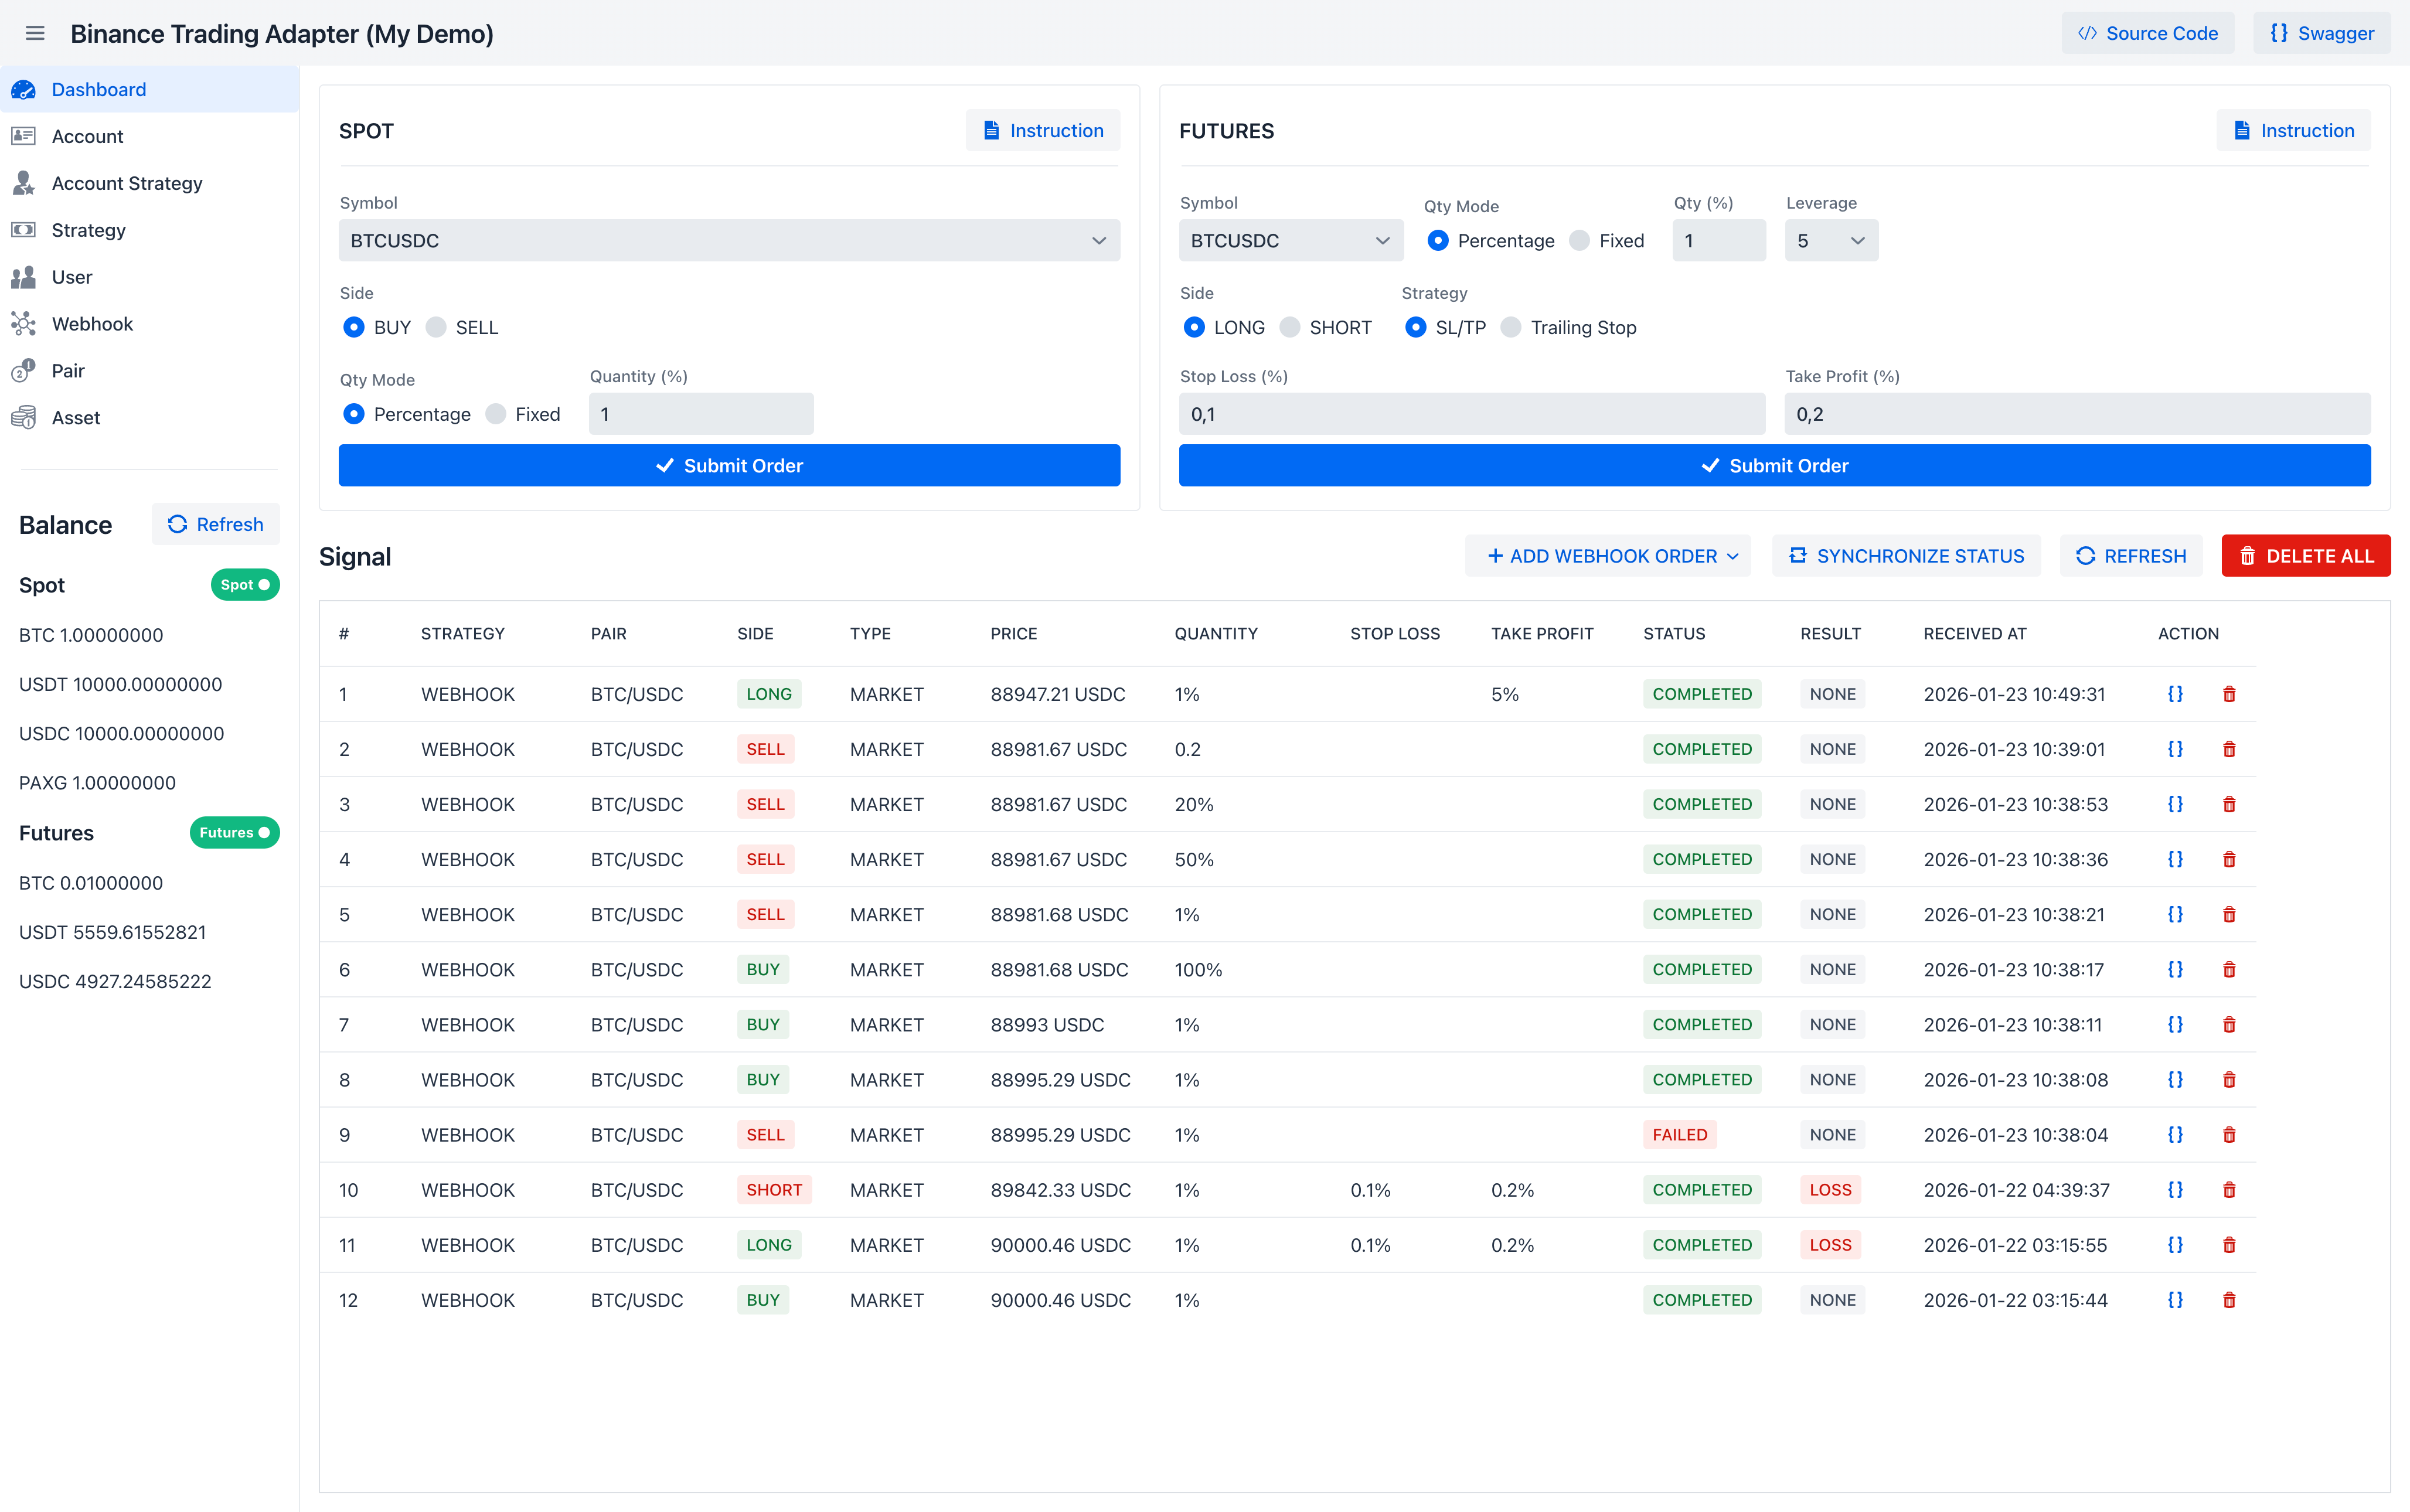Expand the Add Webhook Order dropdown
Image resolution: width=2410 pixels, height=1512 pixels.
tap(1608, 556)
